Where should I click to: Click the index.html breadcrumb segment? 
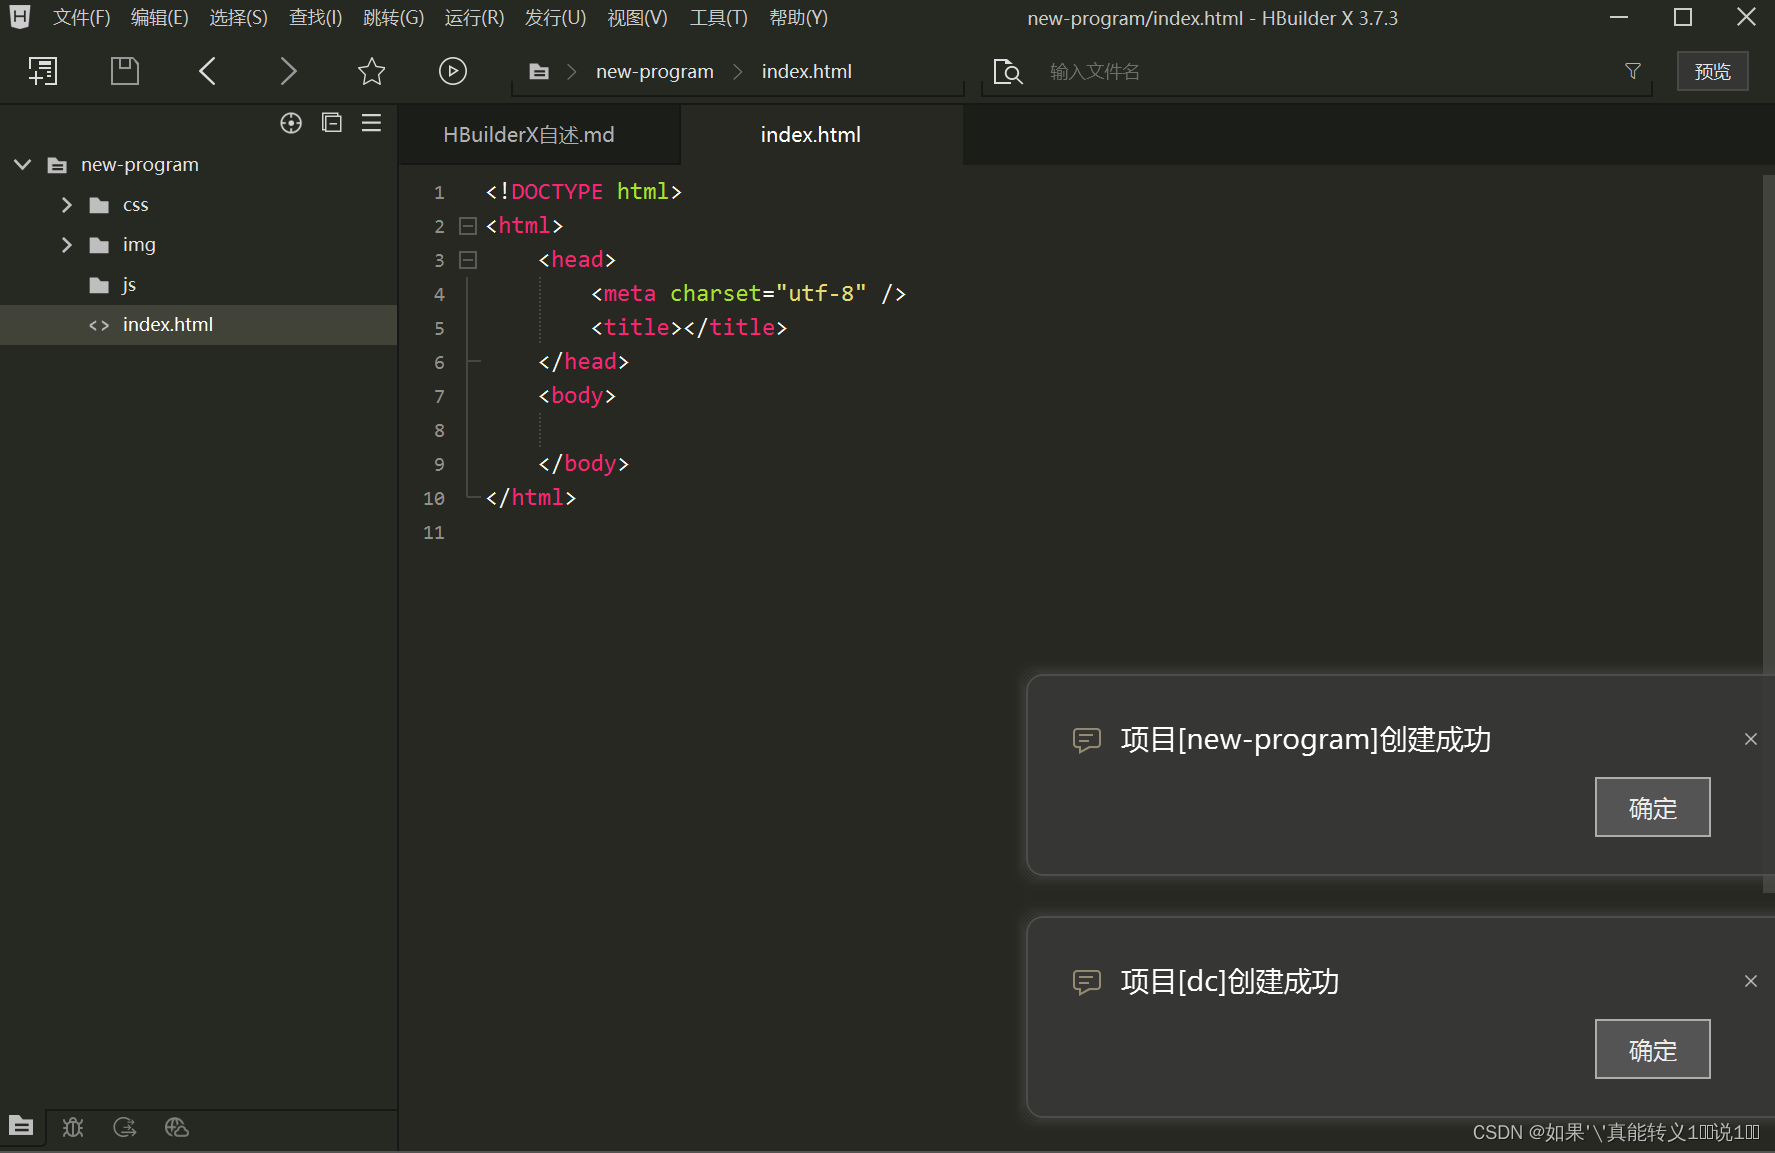tap(807, 72)
